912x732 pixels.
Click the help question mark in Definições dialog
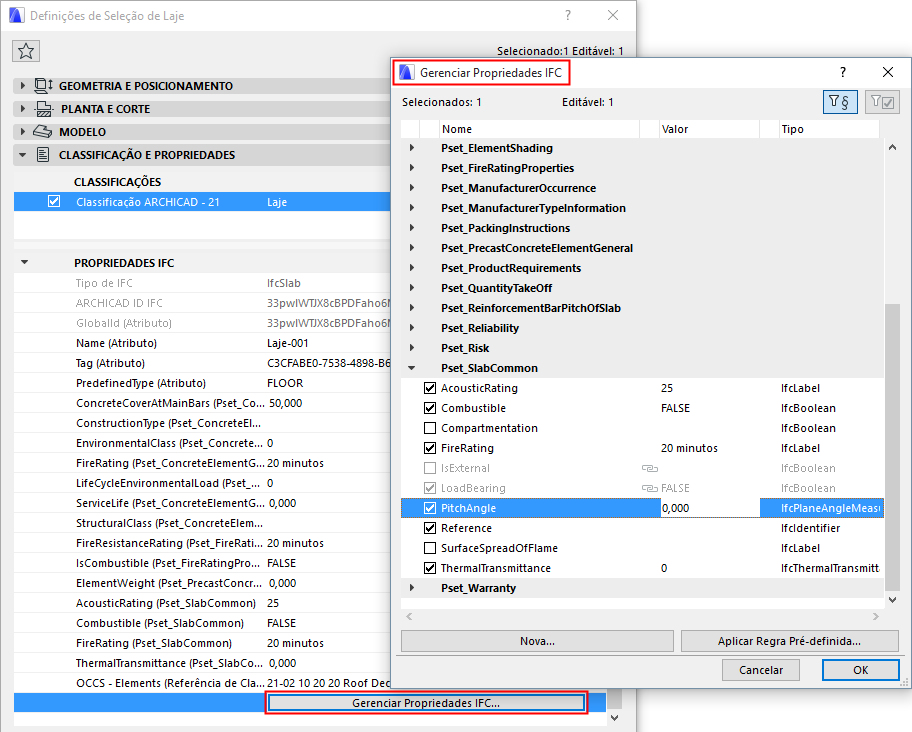tap(567, 15)
